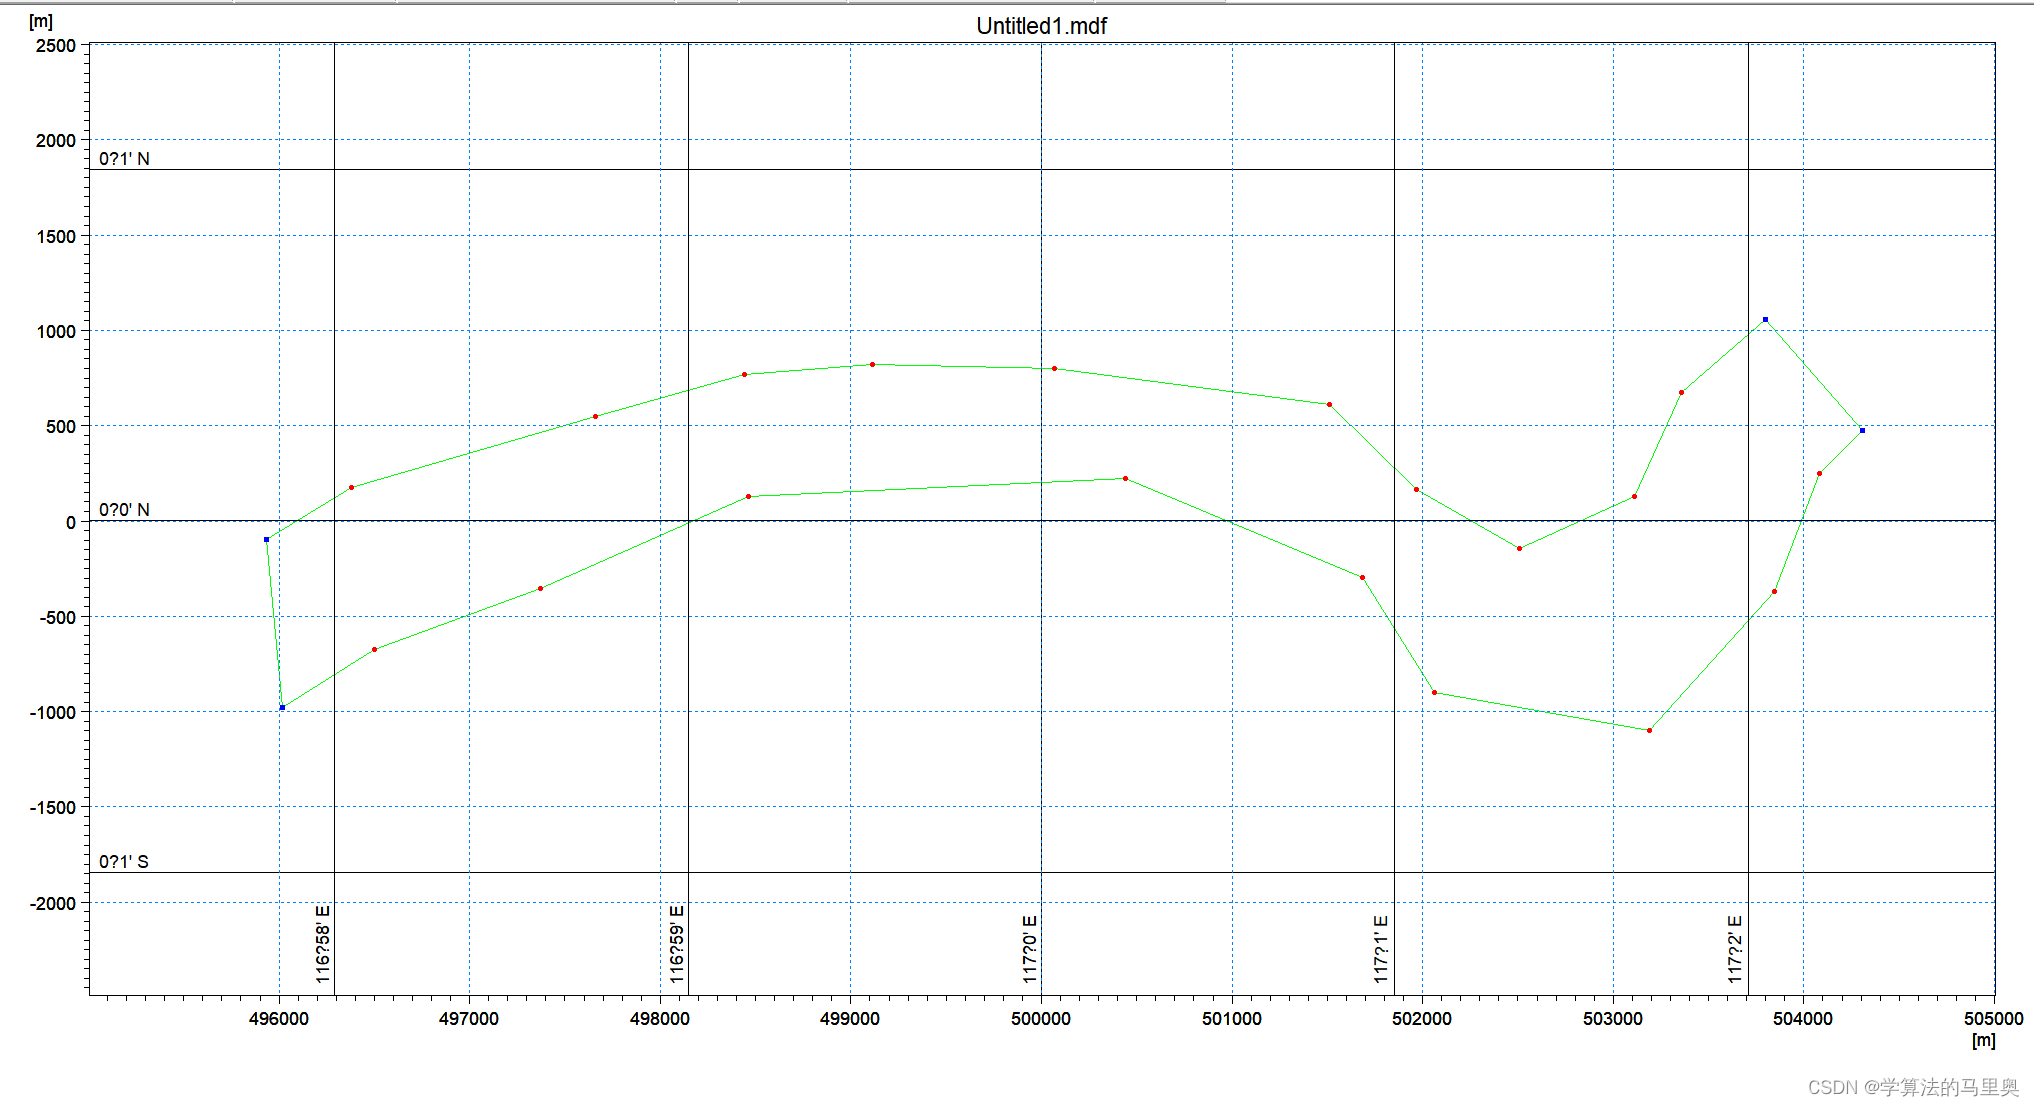Select the bottom-left blue node near -1000 m
Image resolution: width=2034 pixels, height=1106 pixels.
tap(282, 708)
